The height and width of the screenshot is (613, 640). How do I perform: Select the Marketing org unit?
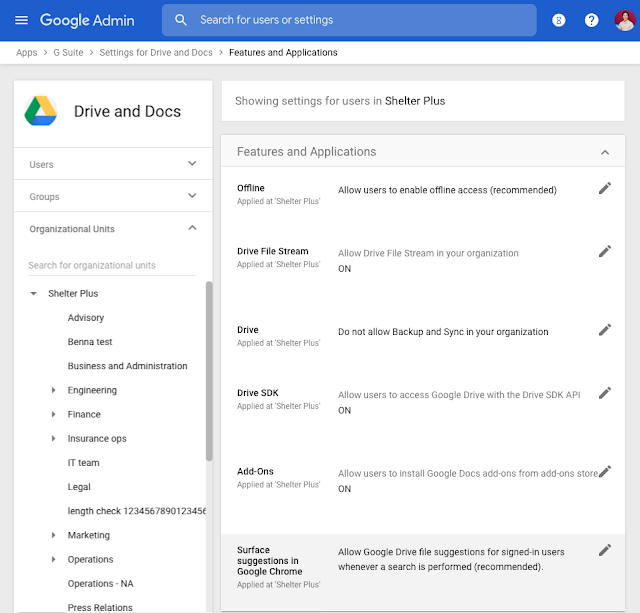pos(89,535)
